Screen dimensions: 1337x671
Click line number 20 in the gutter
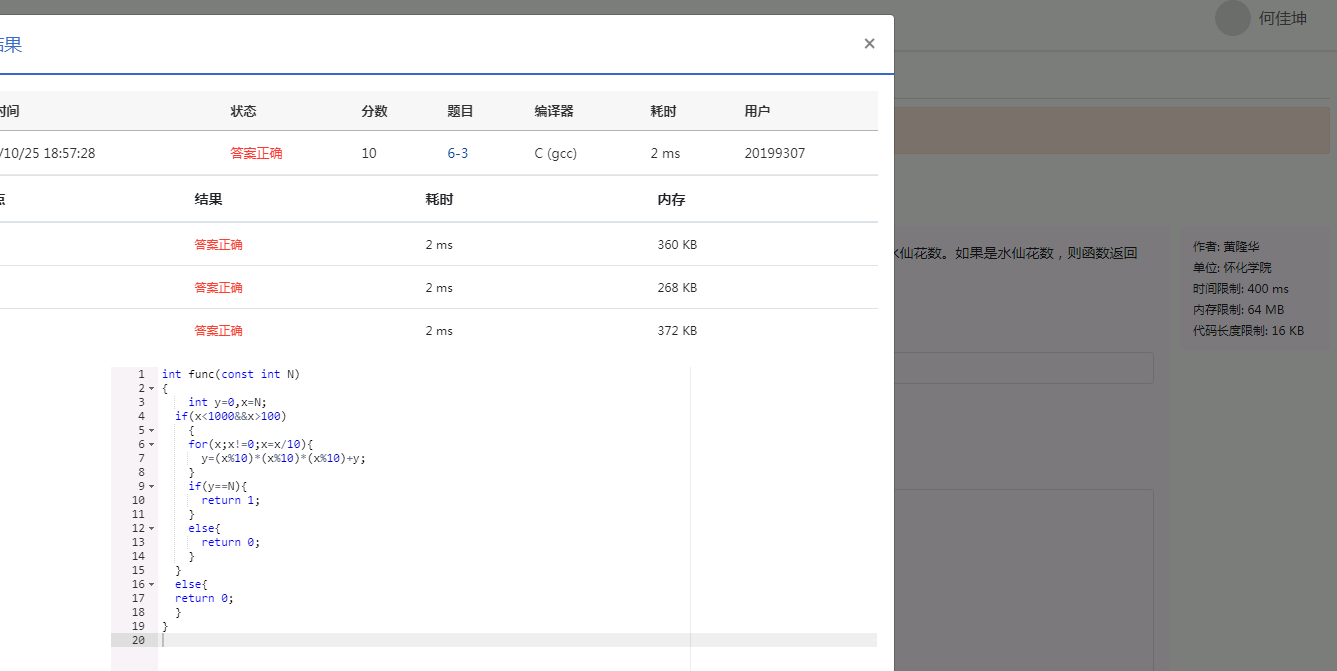[x=138, y=640]
